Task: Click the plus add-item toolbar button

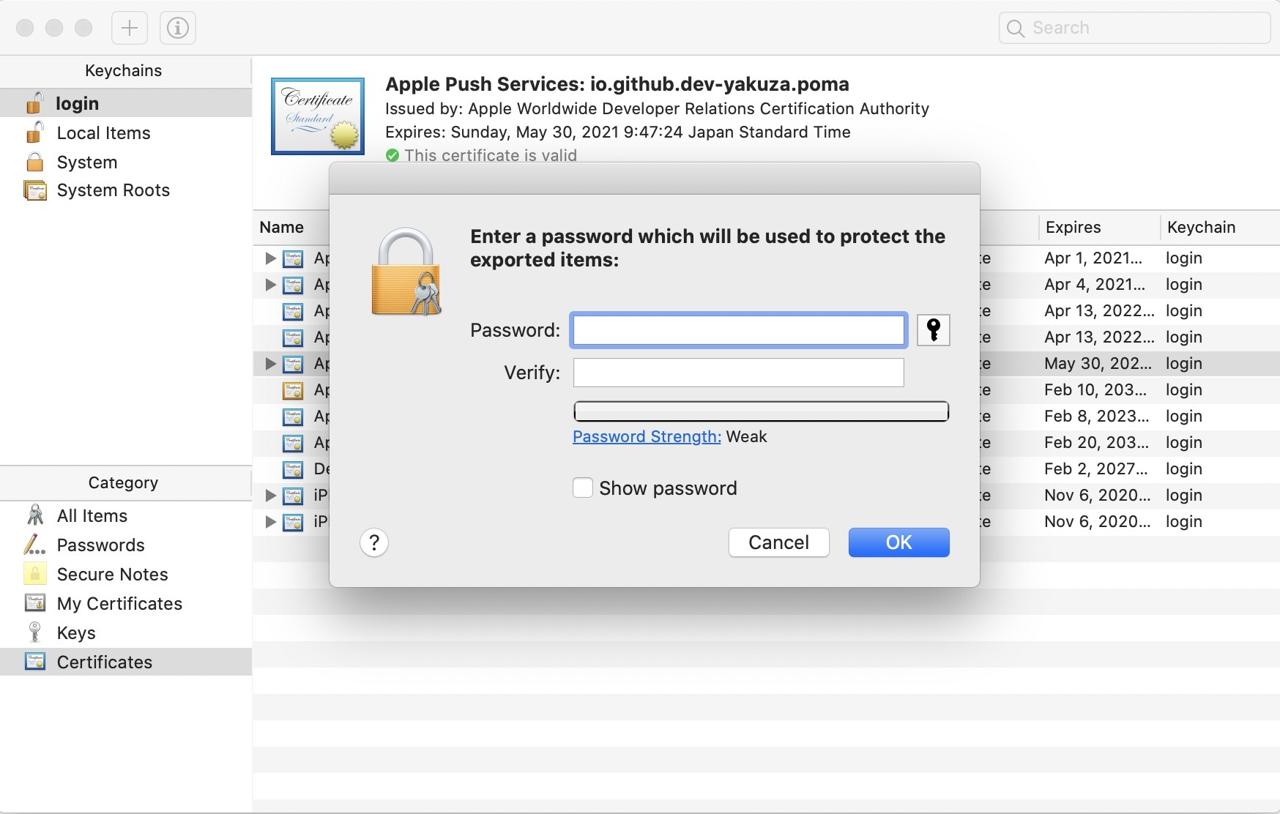Action: click(x=129, y=28)
